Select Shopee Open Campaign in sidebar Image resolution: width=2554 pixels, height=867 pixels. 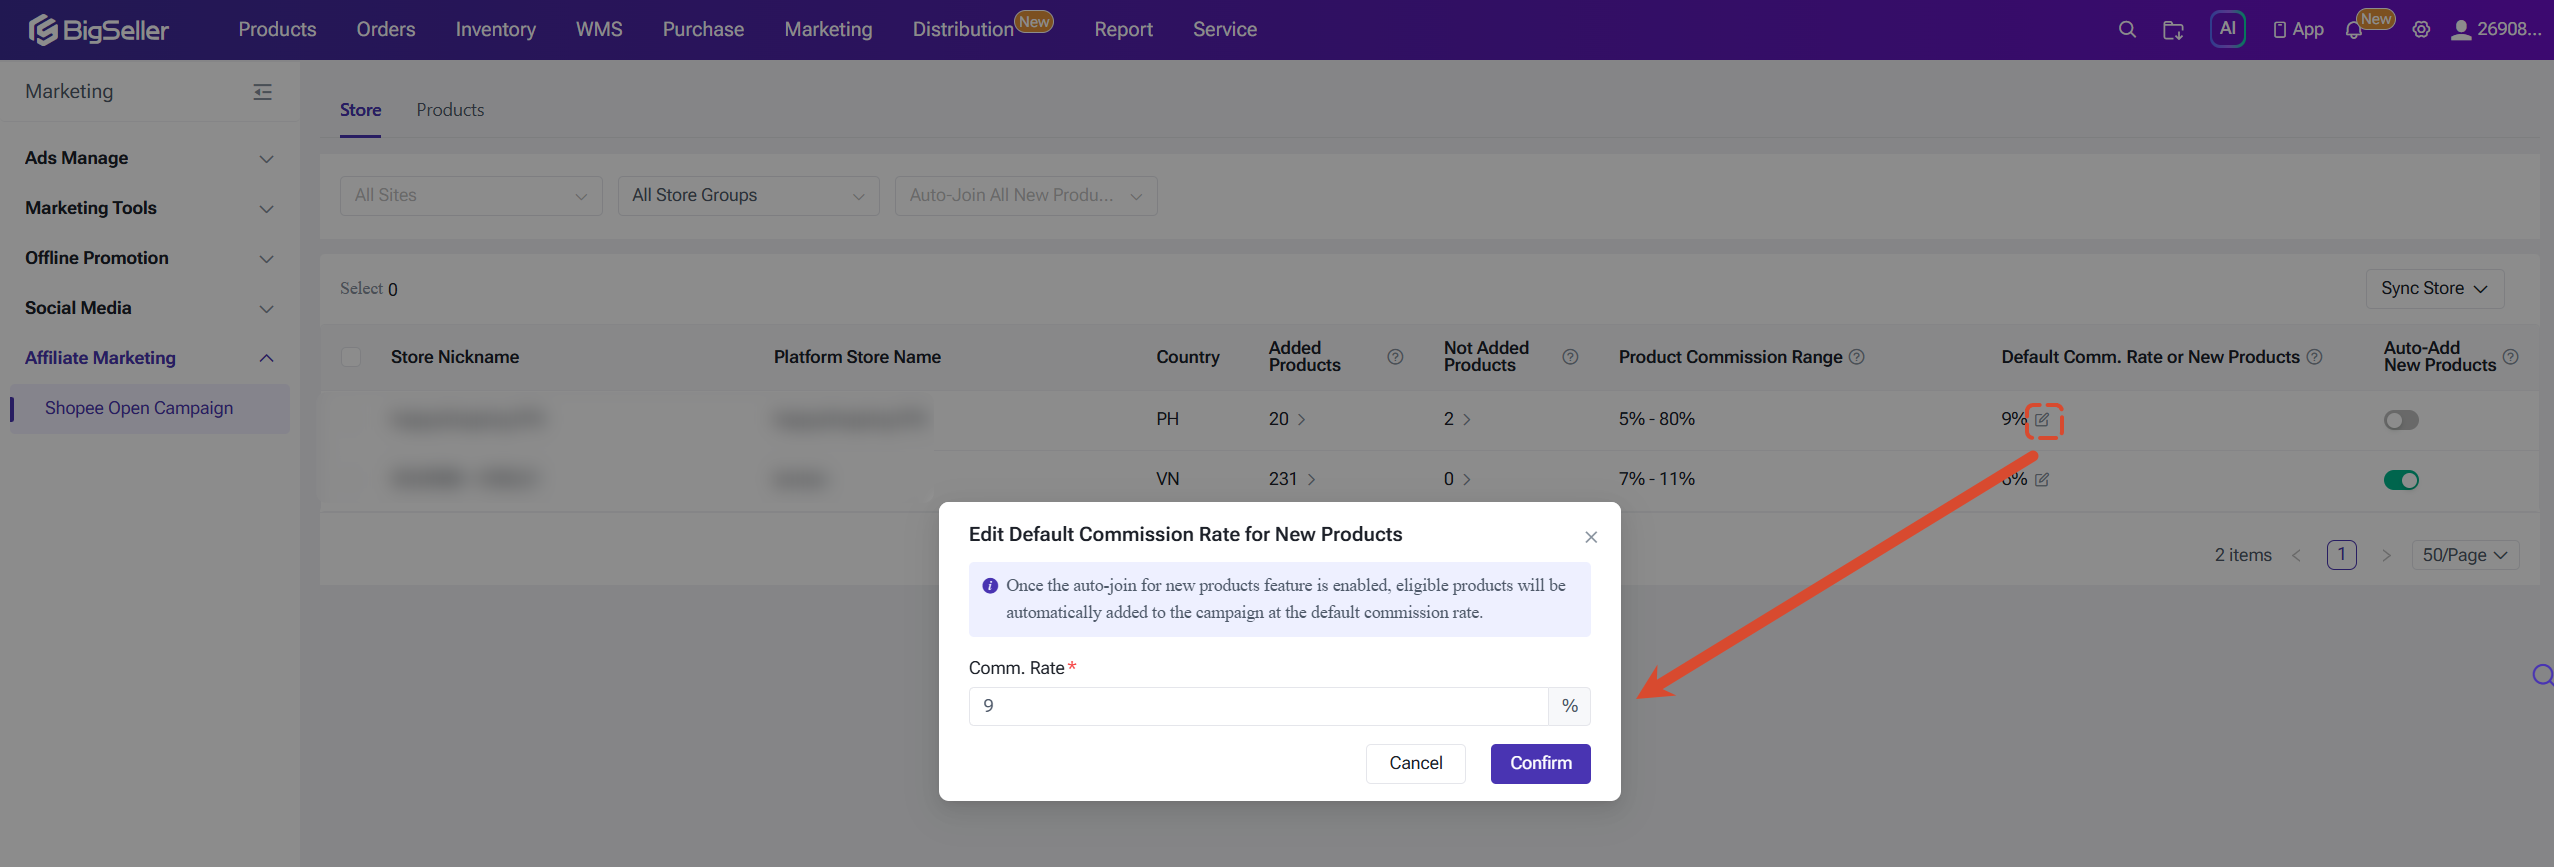pos(150,408)
